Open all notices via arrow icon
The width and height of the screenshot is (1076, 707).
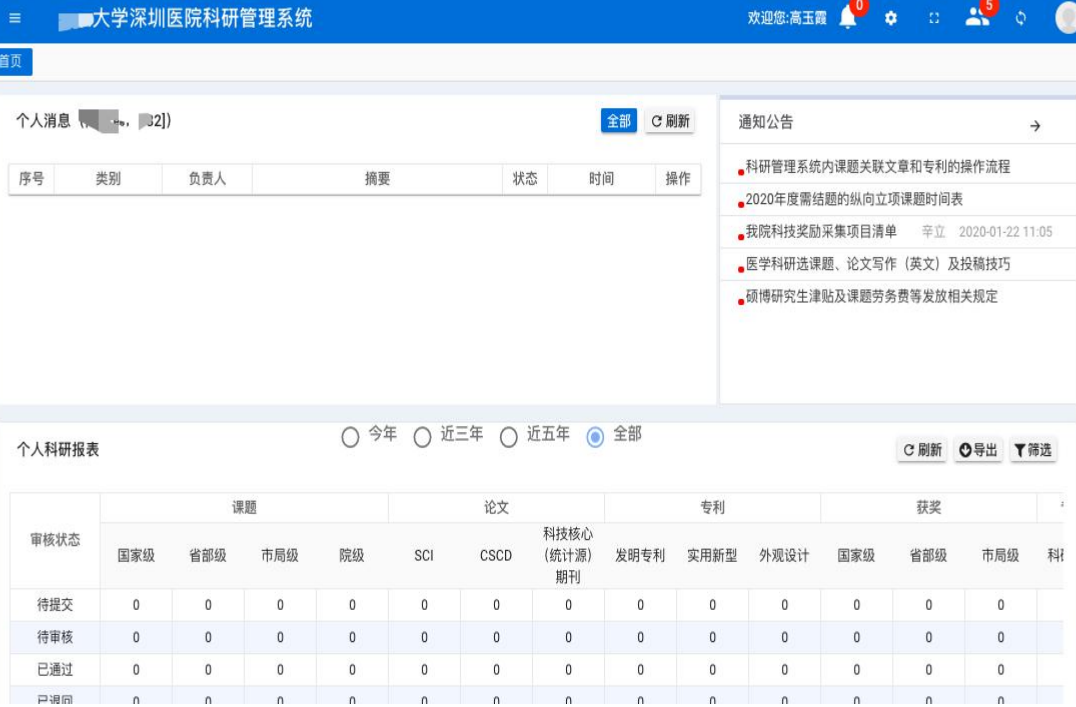pyautogui.click(x=1035, y=126)
